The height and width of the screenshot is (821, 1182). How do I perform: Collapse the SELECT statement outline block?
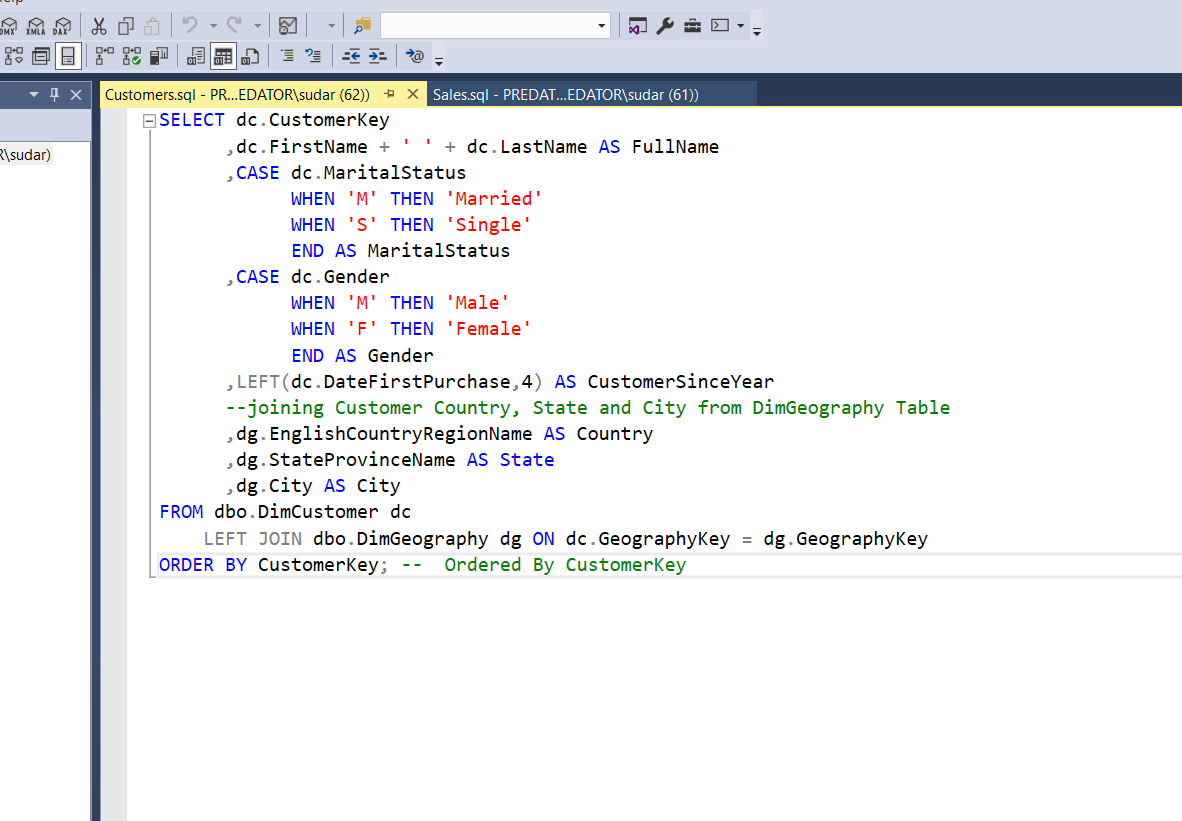[150, 121]
